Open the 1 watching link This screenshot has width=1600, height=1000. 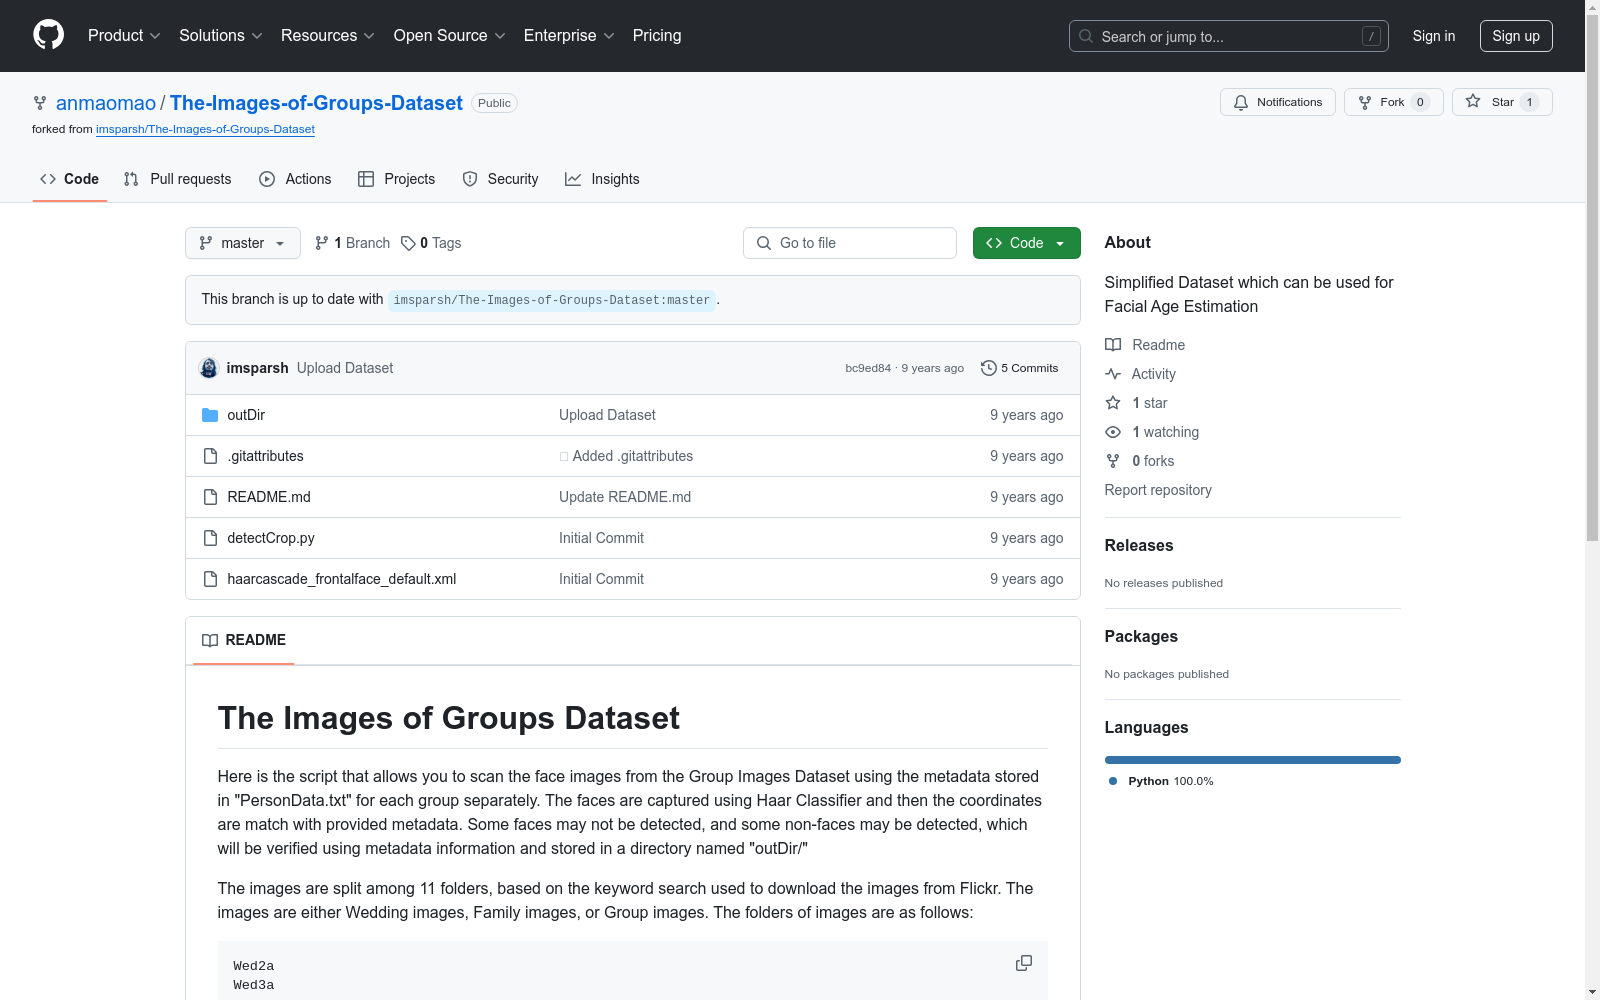[1165, 432]
